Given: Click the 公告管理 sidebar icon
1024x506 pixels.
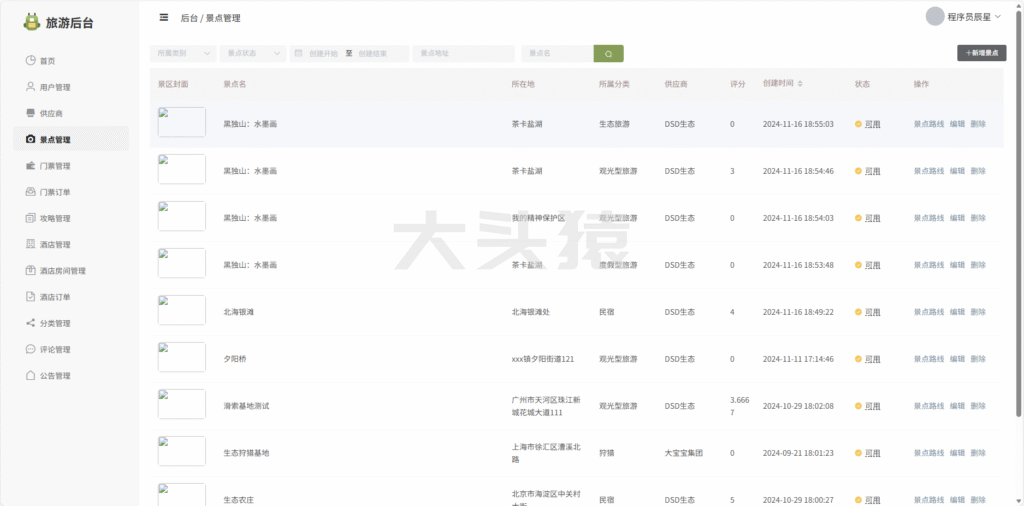Looking at the screenshot, I should point(30,375).
